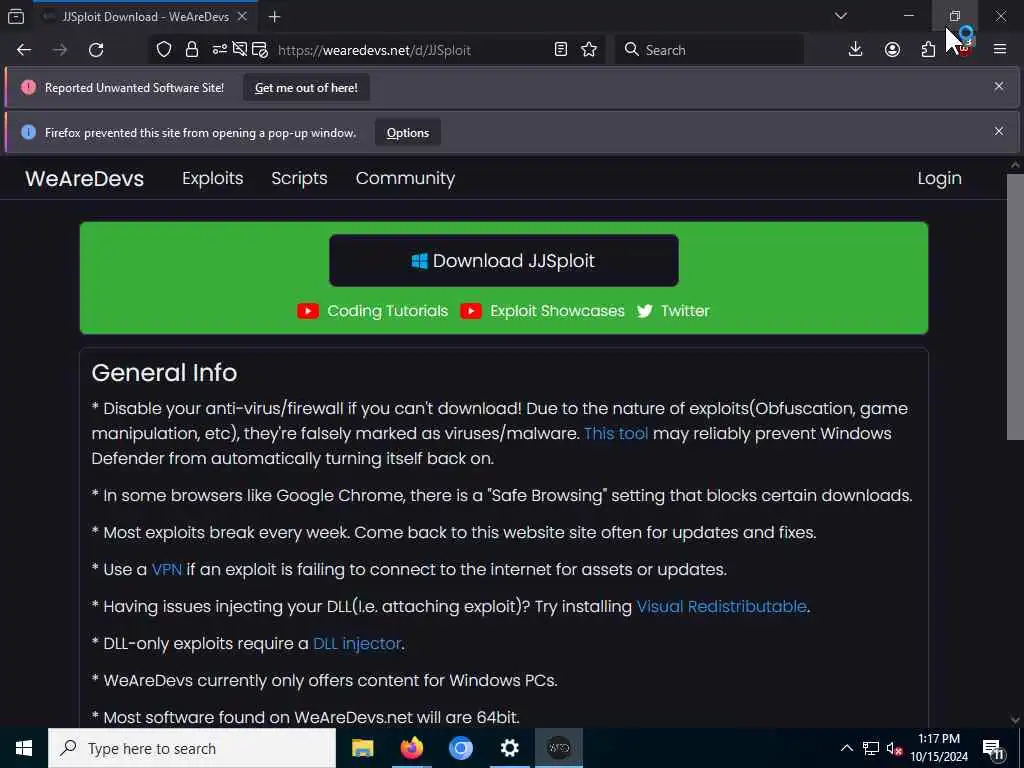This screenshot has width=1024, height=768.
Task: Click the Download JJSploit button
Action: coord(504,261)
